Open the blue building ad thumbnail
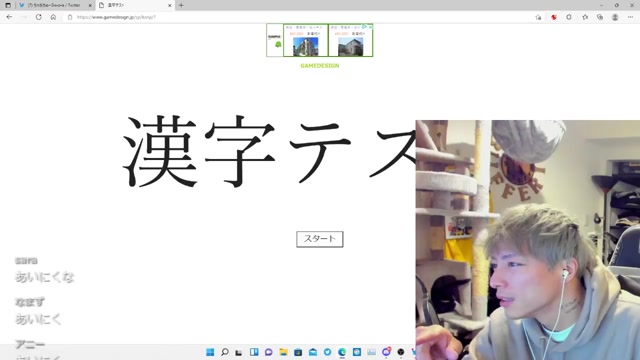 click(305, 47)
